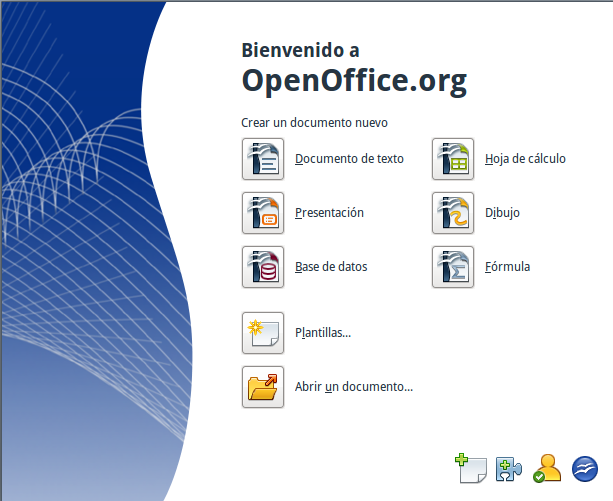613x501 pixels.
Task: Click the Plantillas... label
Action: [x=323, y=333]
